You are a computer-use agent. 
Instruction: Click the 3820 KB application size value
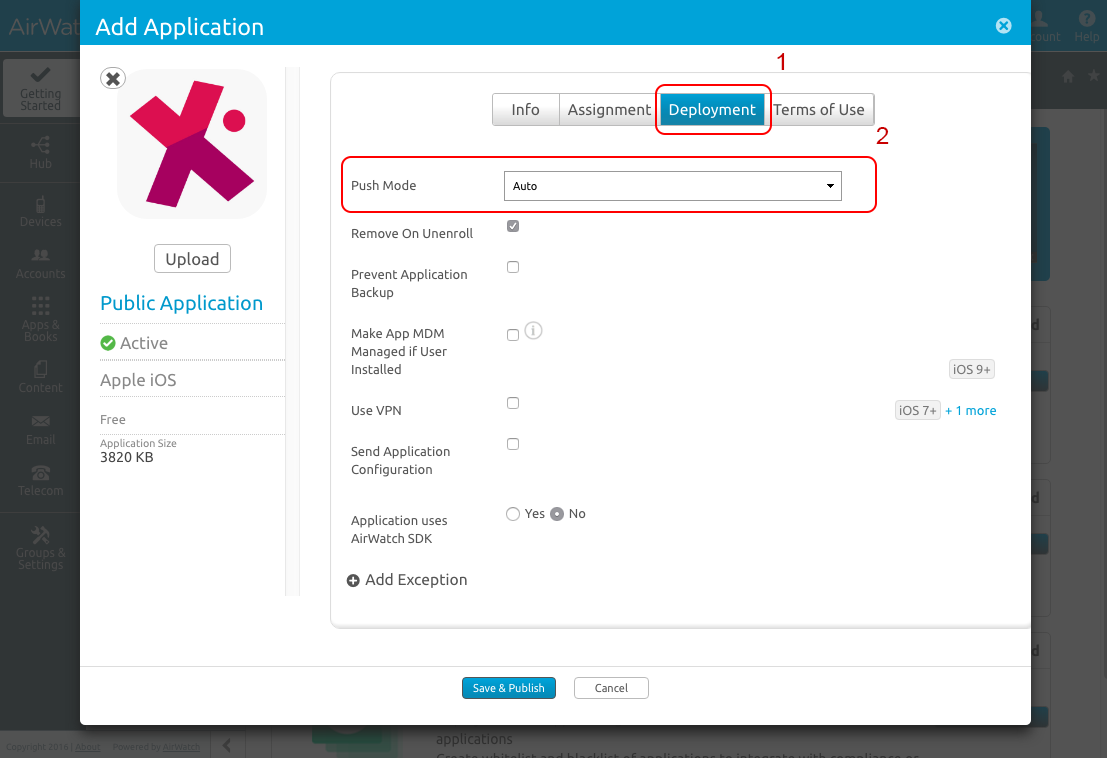pos(126,457)
